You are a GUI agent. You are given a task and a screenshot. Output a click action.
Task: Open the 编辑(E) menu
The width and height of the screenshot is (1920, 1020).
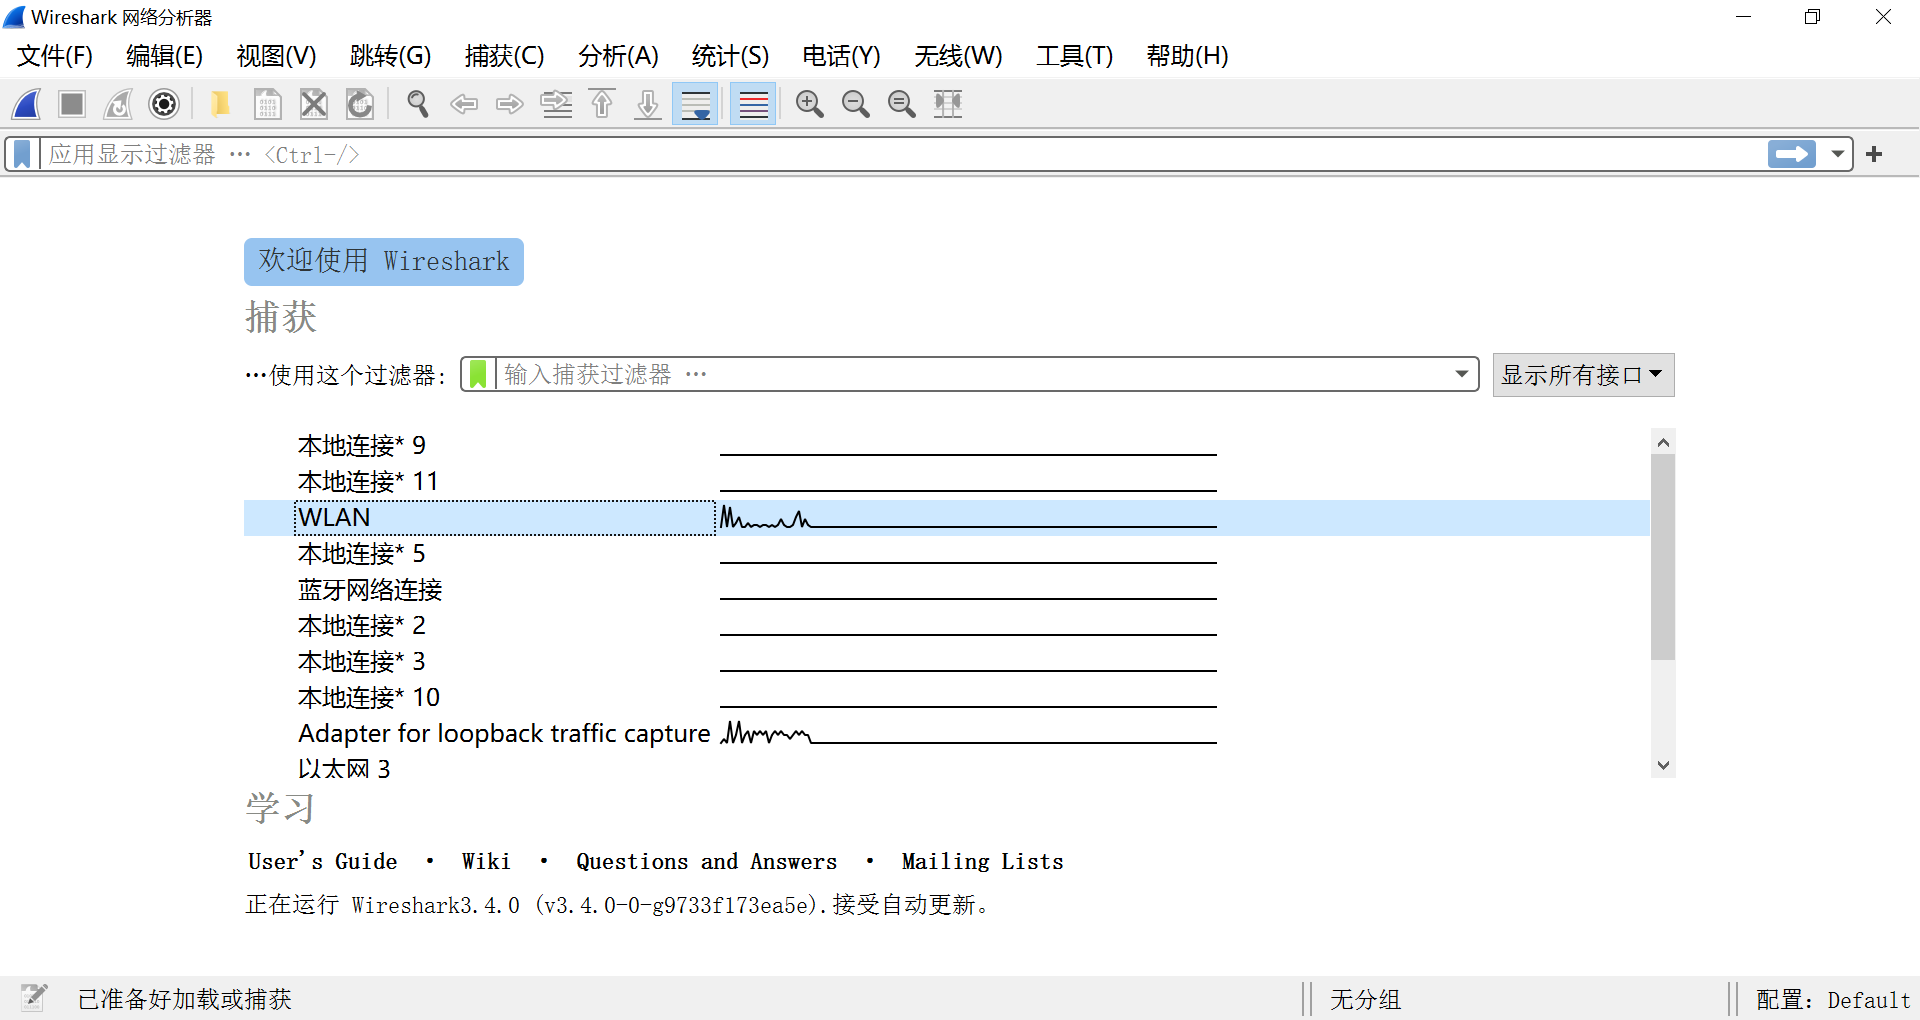(x=165, y=56)
